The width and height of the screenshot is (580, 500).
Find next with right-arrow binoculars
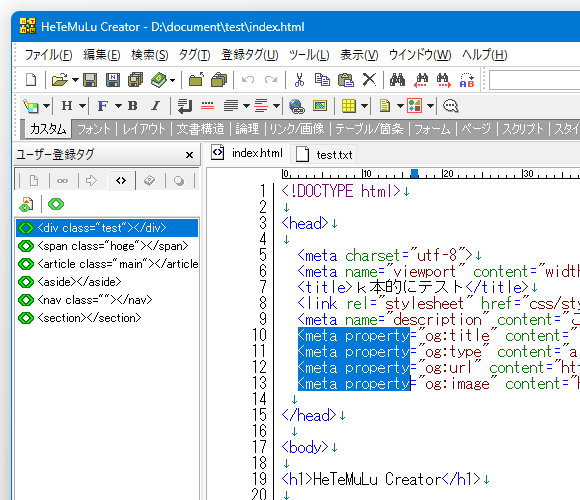(x=443, y=80)
